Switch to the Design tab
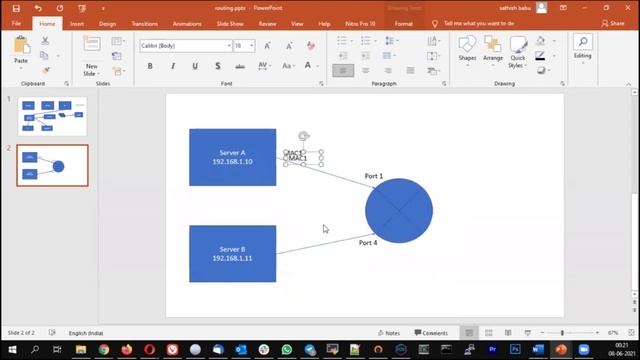Screen dimensions: 640x360 coord(107,24)
